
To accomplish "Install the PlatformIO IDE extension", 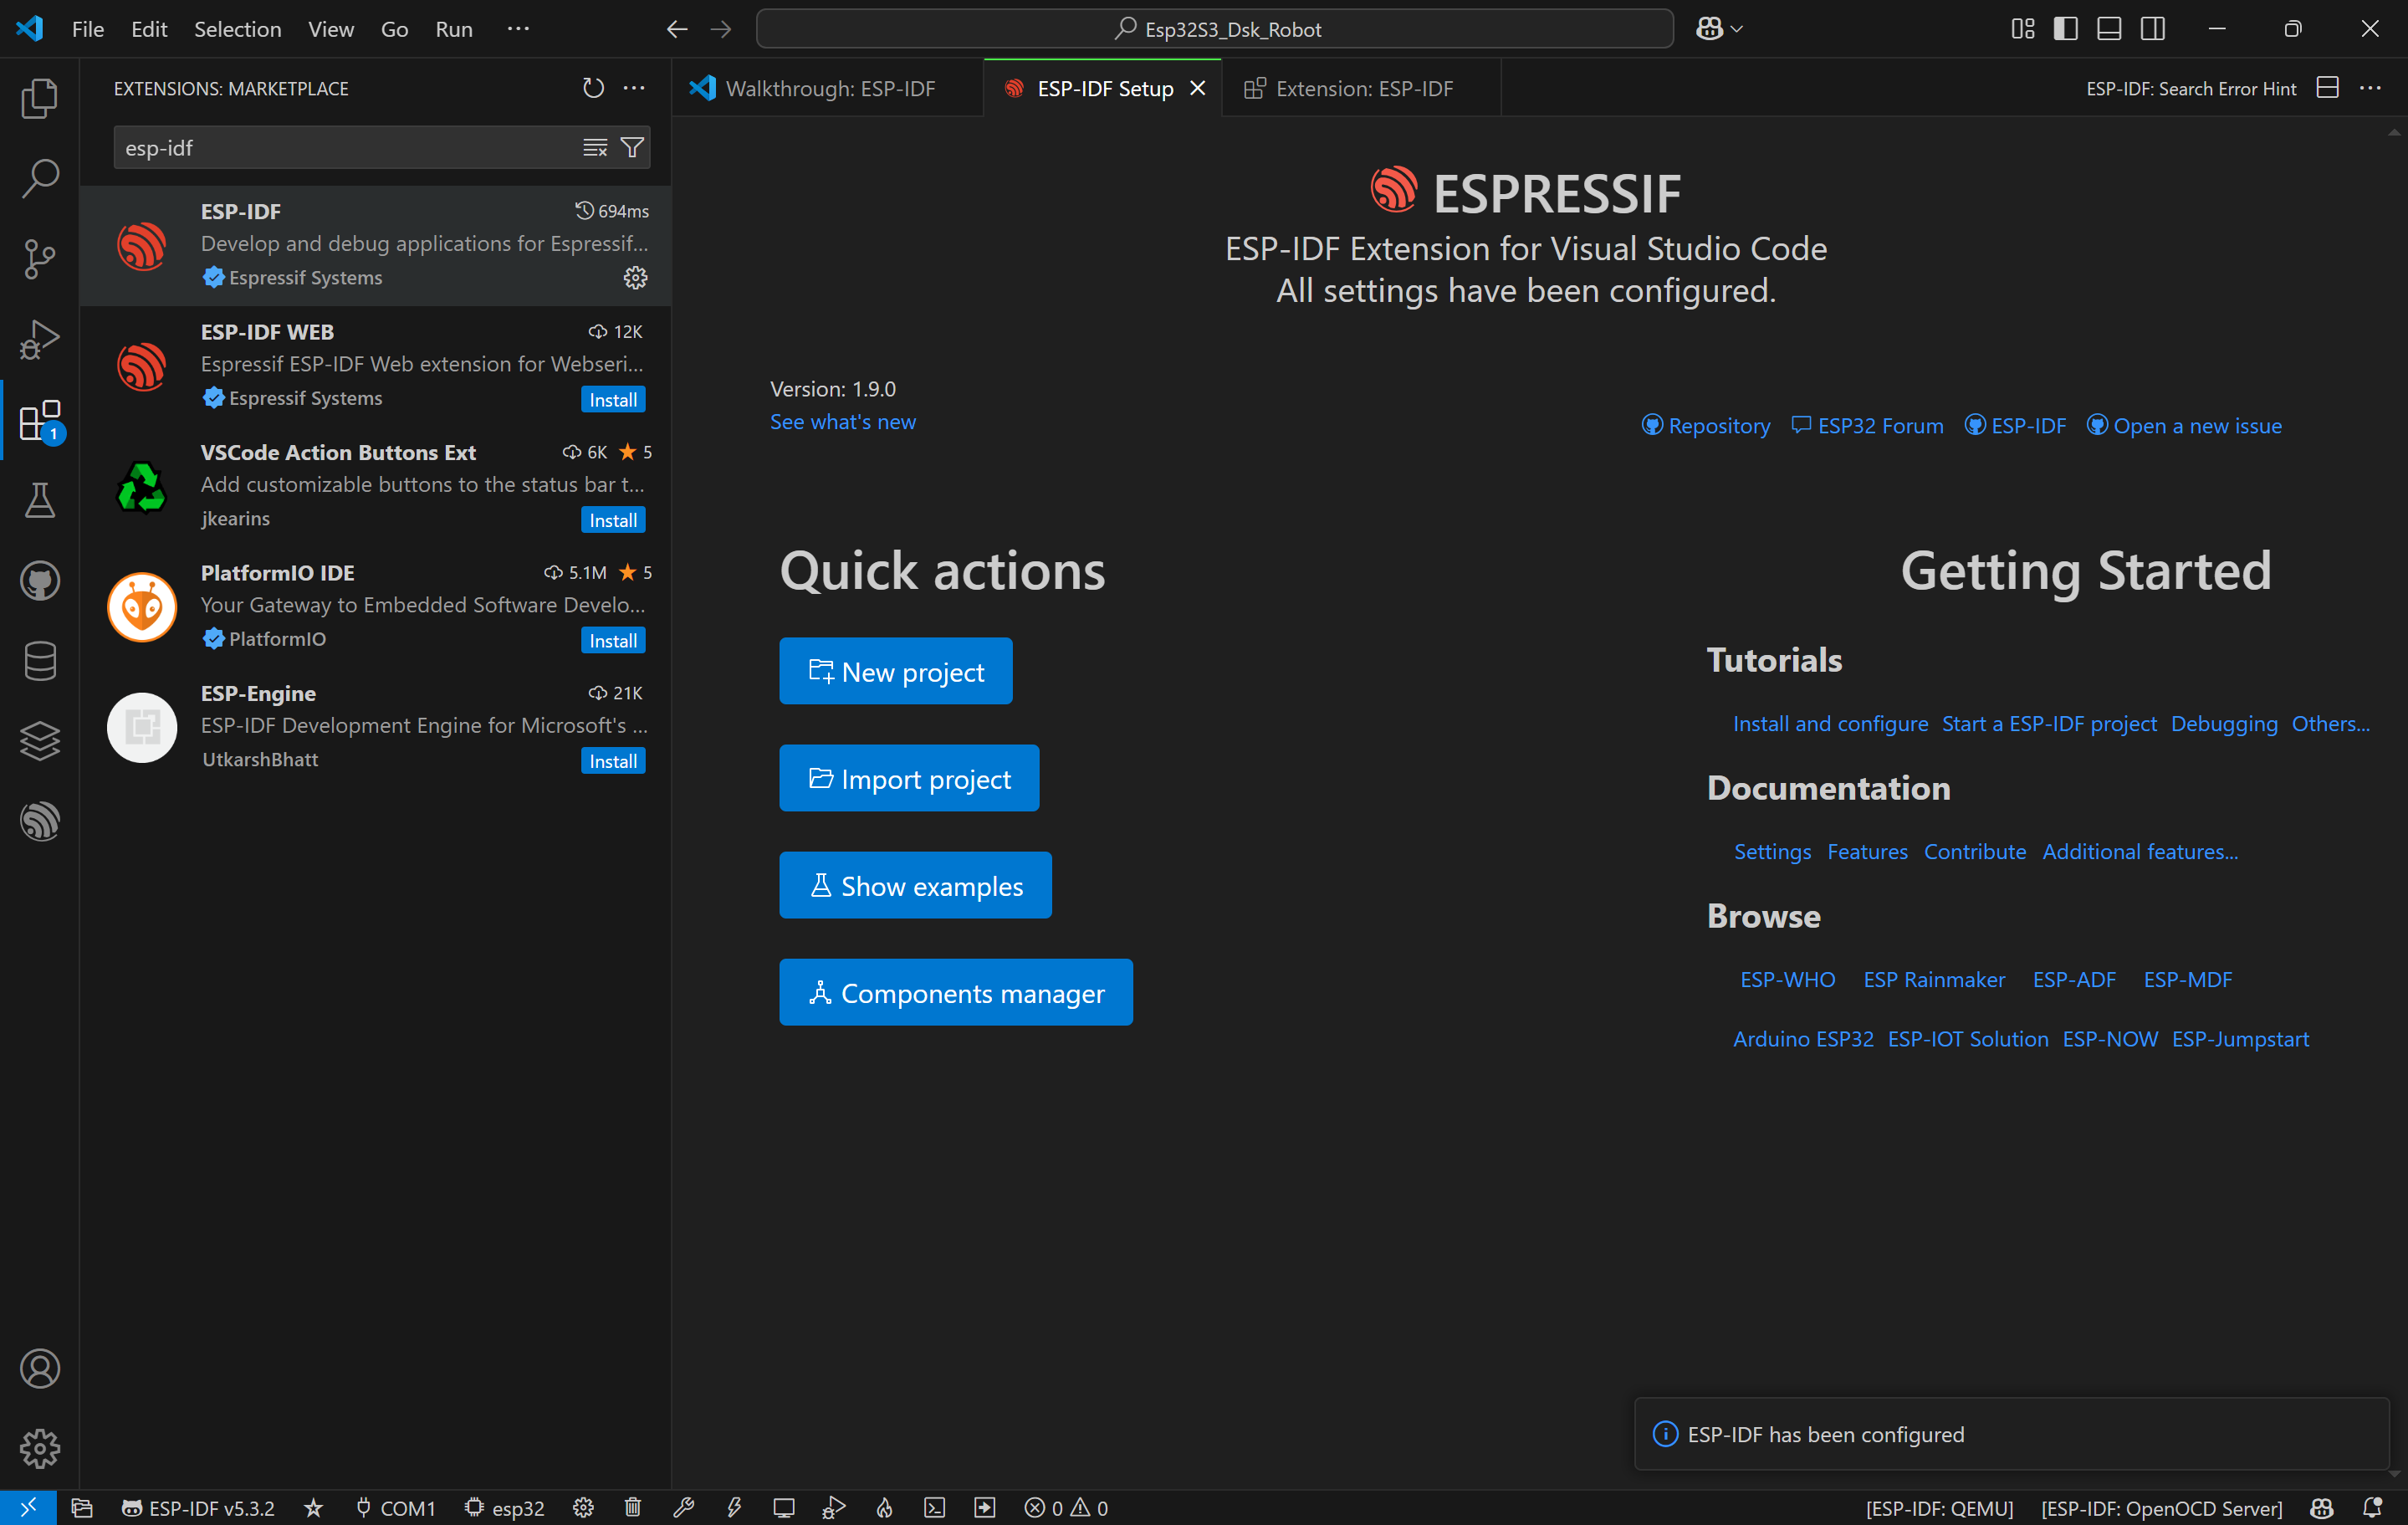I will tap(613, 640).
